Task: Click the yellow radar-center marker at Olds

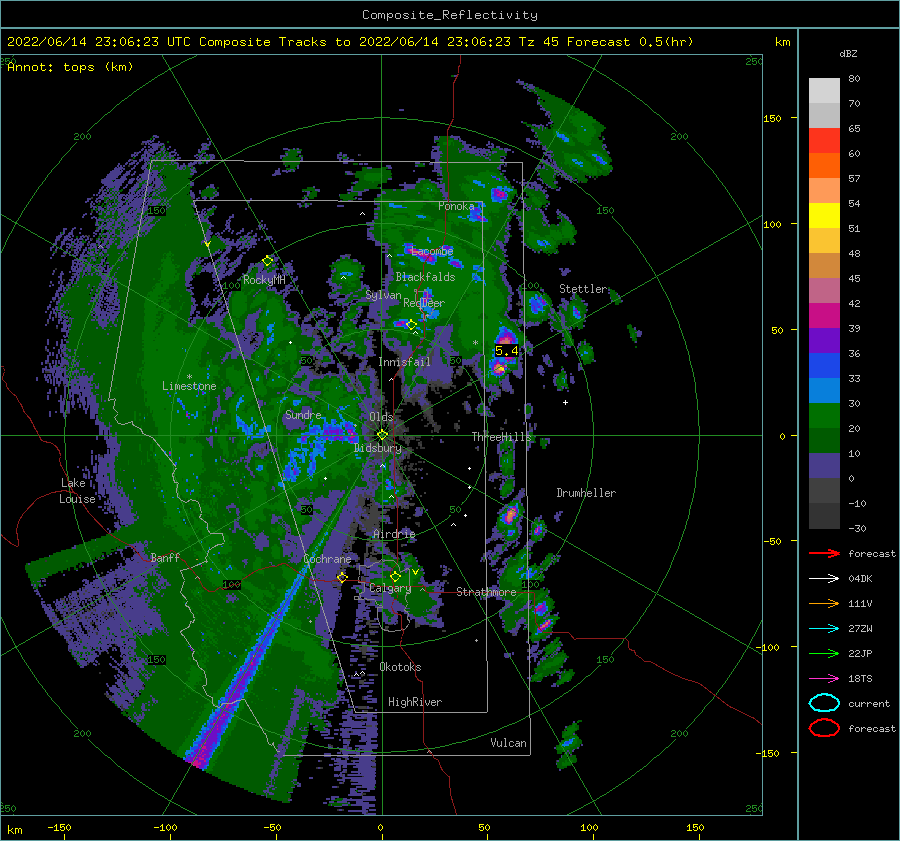Action: point(382,435)
